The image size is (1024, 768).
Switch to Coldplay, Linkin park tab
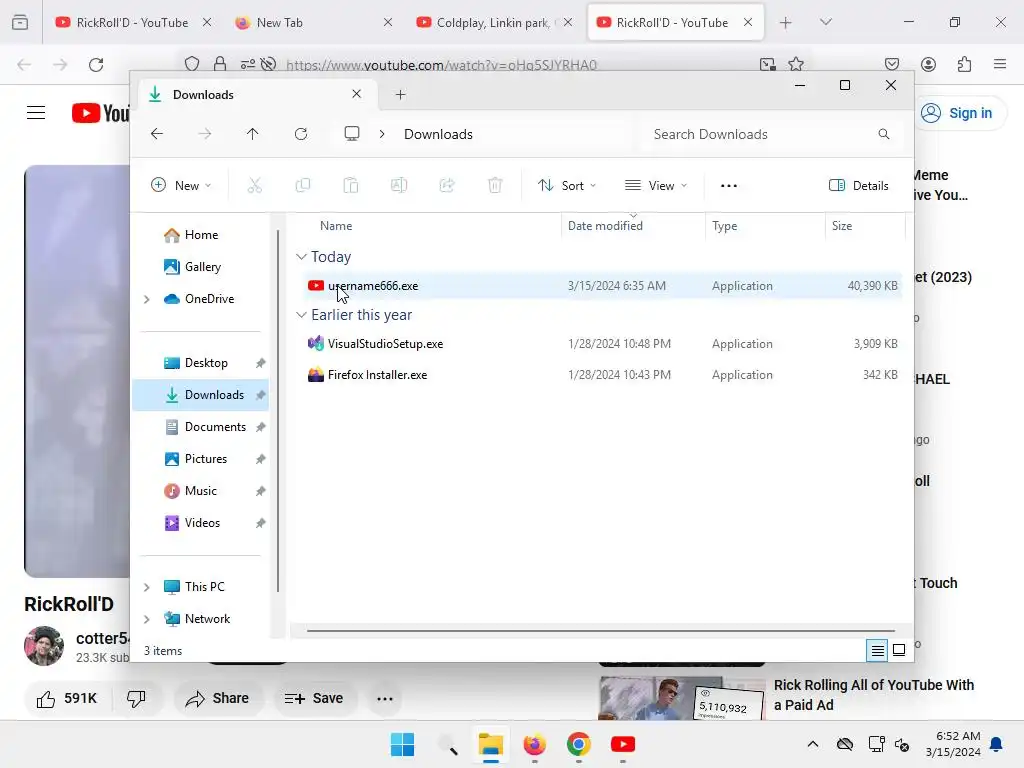coord(494,22)
